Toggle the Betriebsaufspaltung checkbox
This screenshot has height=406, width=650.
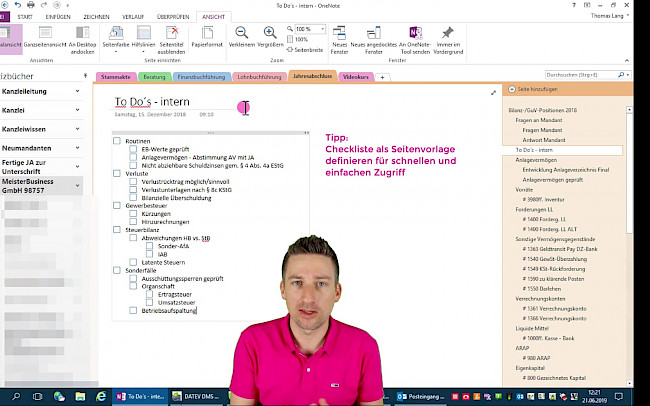coord(133,311)
